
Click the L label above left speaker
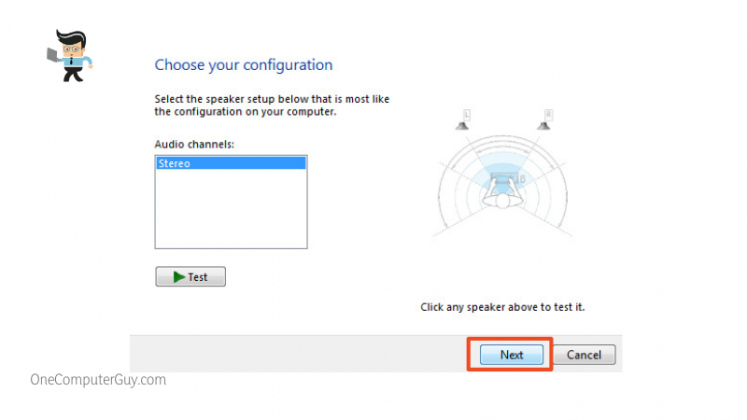(x=466, y=112)
